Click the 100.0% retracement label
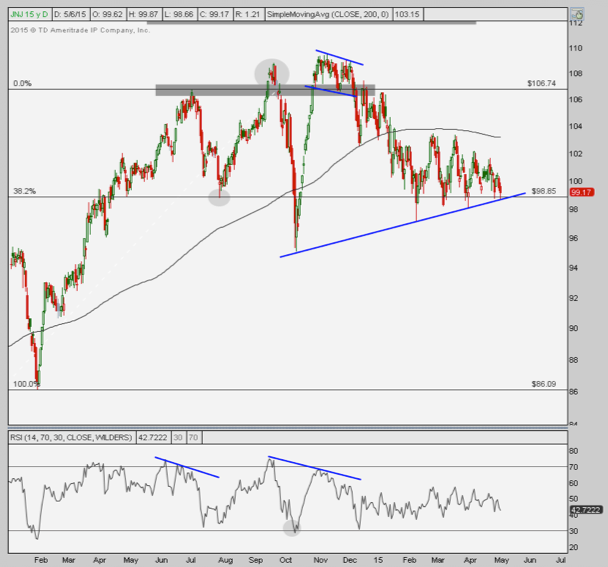This screenshot has width=608, height=567. 24,383
